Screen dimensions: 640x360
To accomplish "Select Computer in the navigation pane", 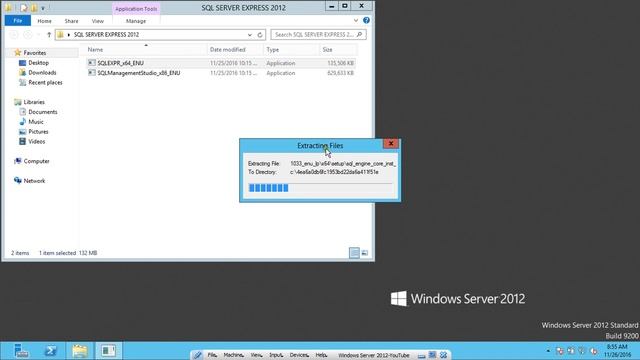I will (36, 161).
